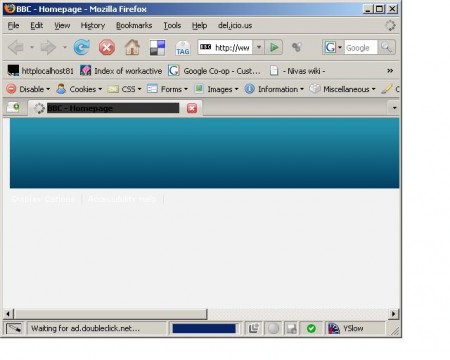
Task: Click the search magnifier icon
Action: (386, 47)
